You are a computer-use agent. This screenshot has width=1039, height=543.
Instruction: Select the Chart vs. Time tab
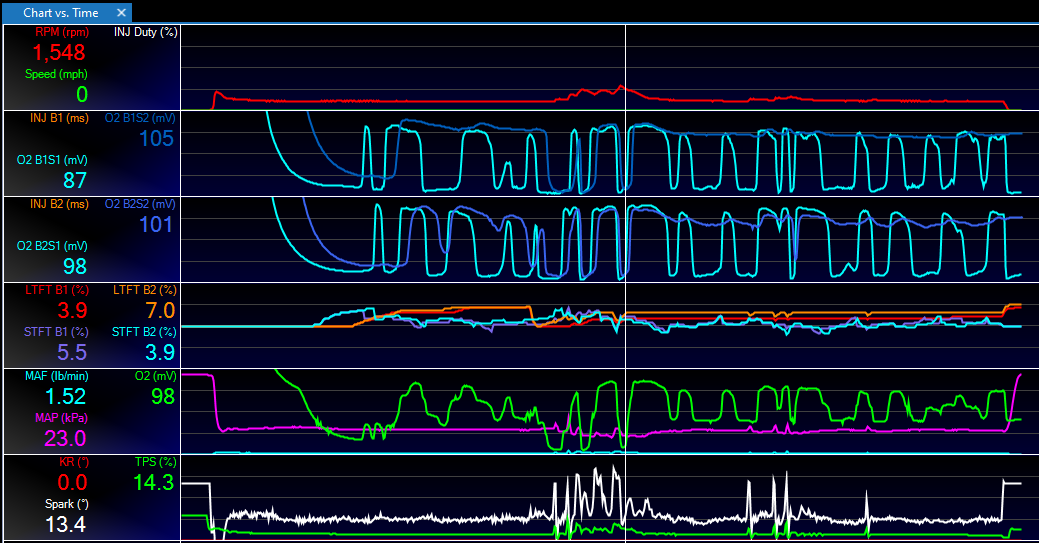pos(58,12)
